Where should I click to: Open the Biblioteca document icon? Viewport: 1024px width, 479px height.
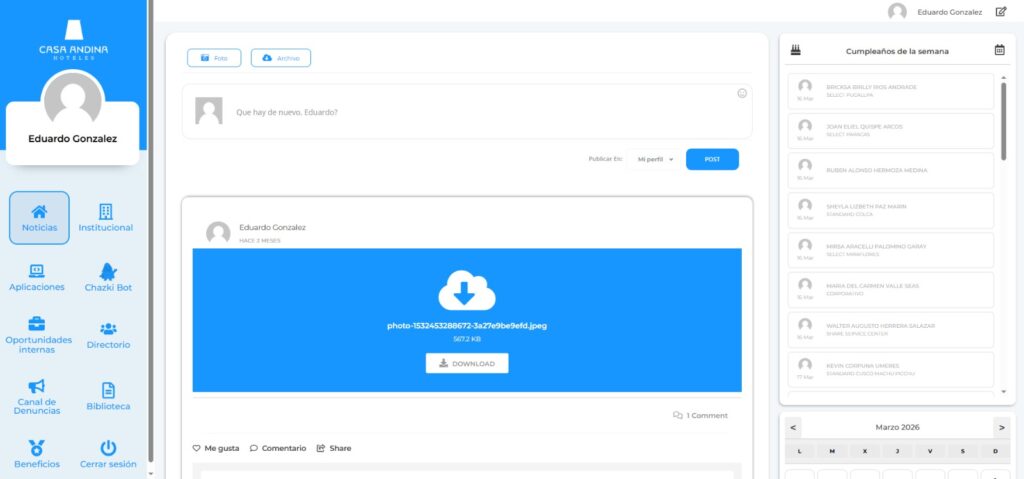(108, 390)
